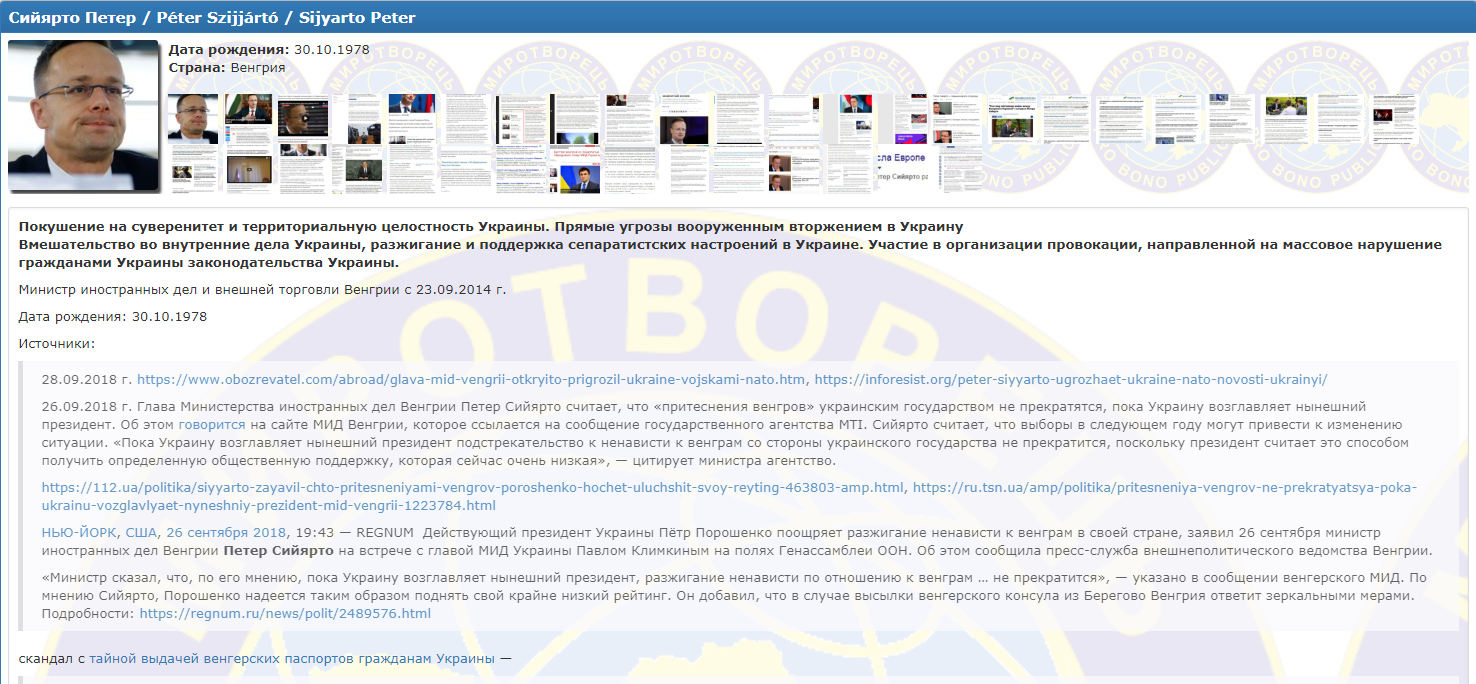Viewport: 1476px width, 684px height.
Task: Click the 'НЬЮ-ЙОРК' link
Action: pyautogui.click(x=79, y=532)
